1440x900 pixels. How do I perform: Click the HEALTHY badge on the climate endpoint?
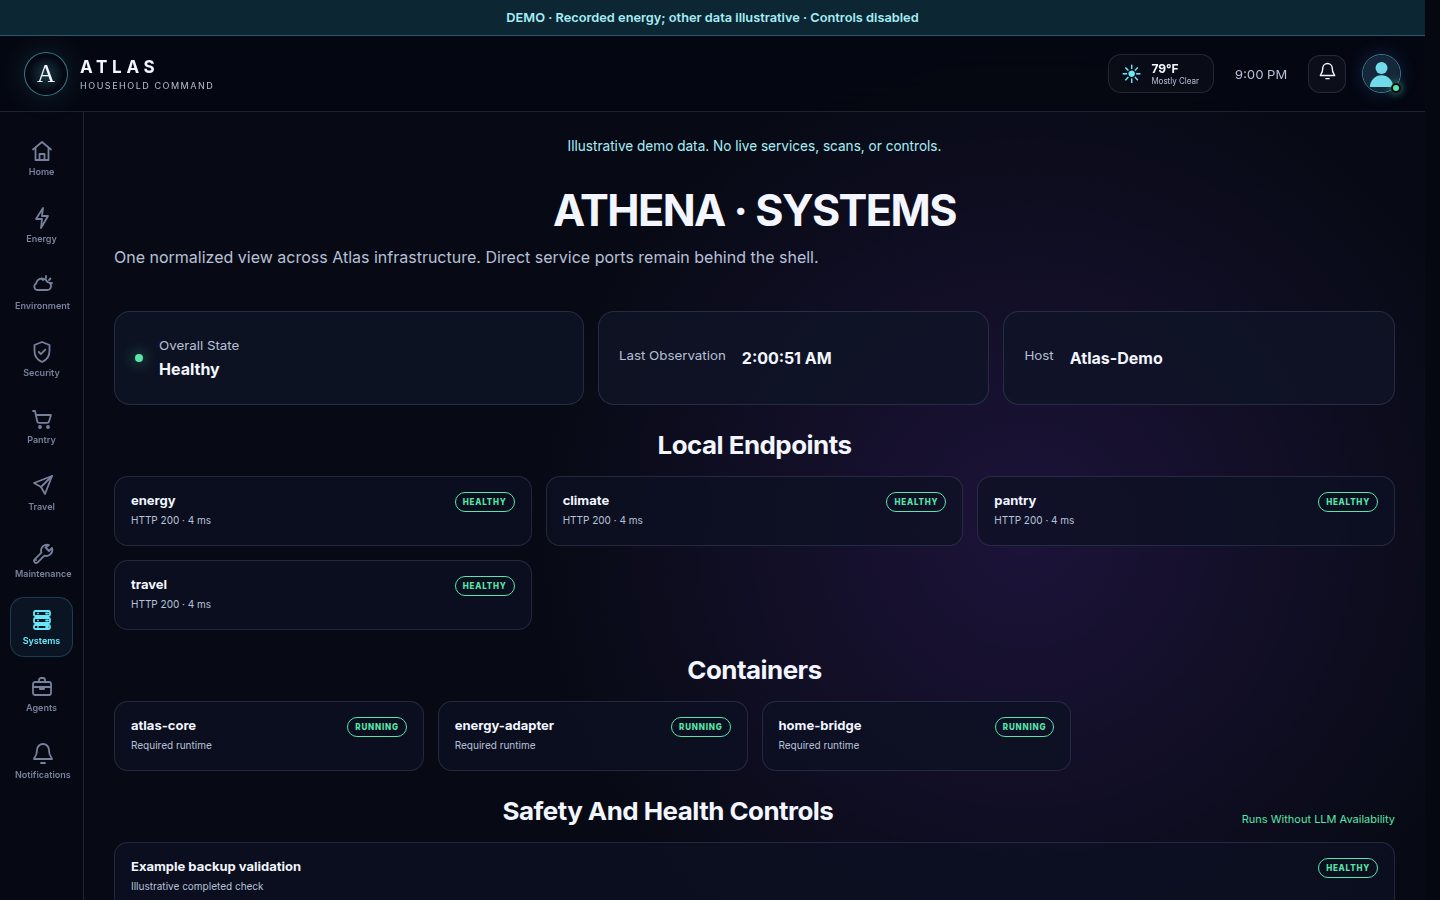(x=916, y=502)
